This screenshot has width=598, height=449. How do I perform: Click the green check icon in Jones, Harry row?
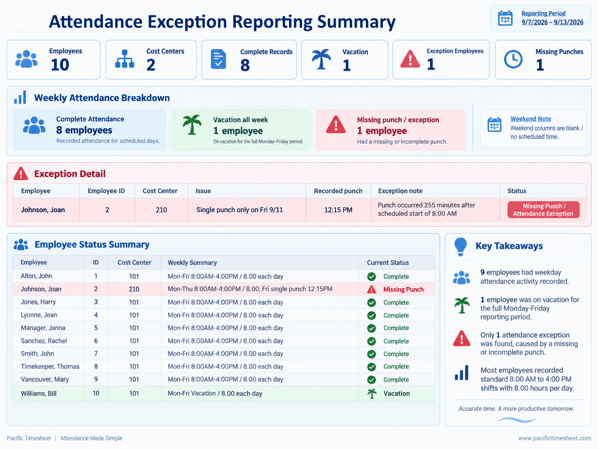click(371, 303)
